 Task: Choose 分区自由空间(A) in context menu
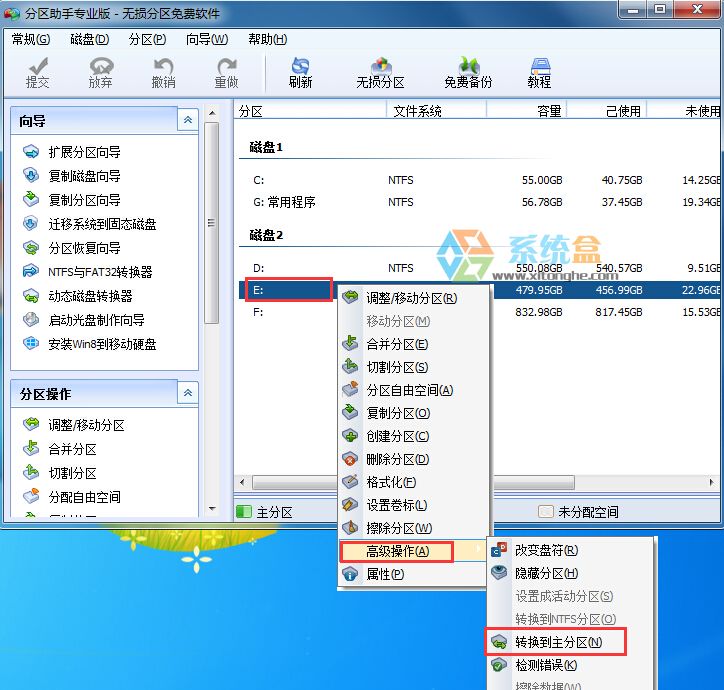coord(413,390)
